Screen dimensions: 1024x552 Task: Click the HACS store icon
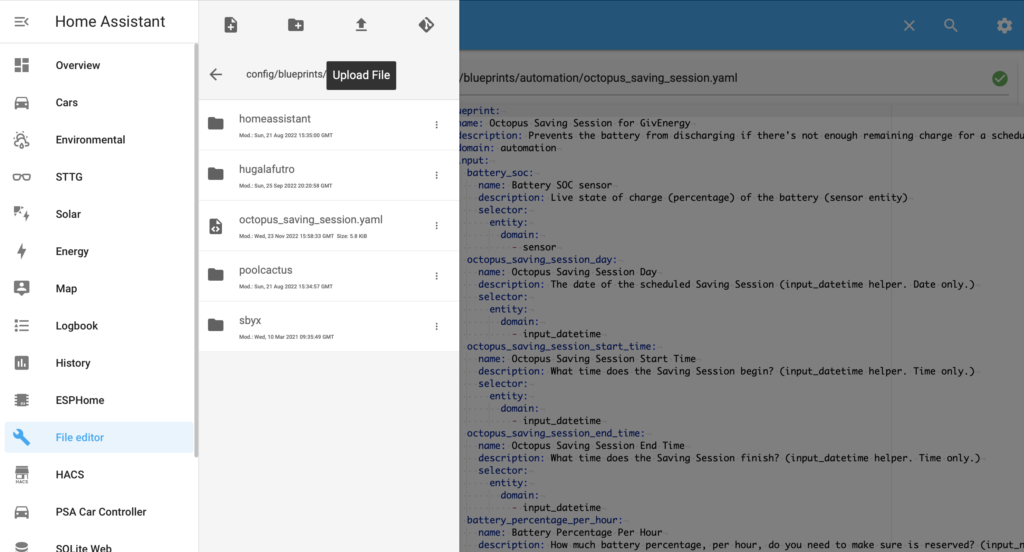[22, 474]
